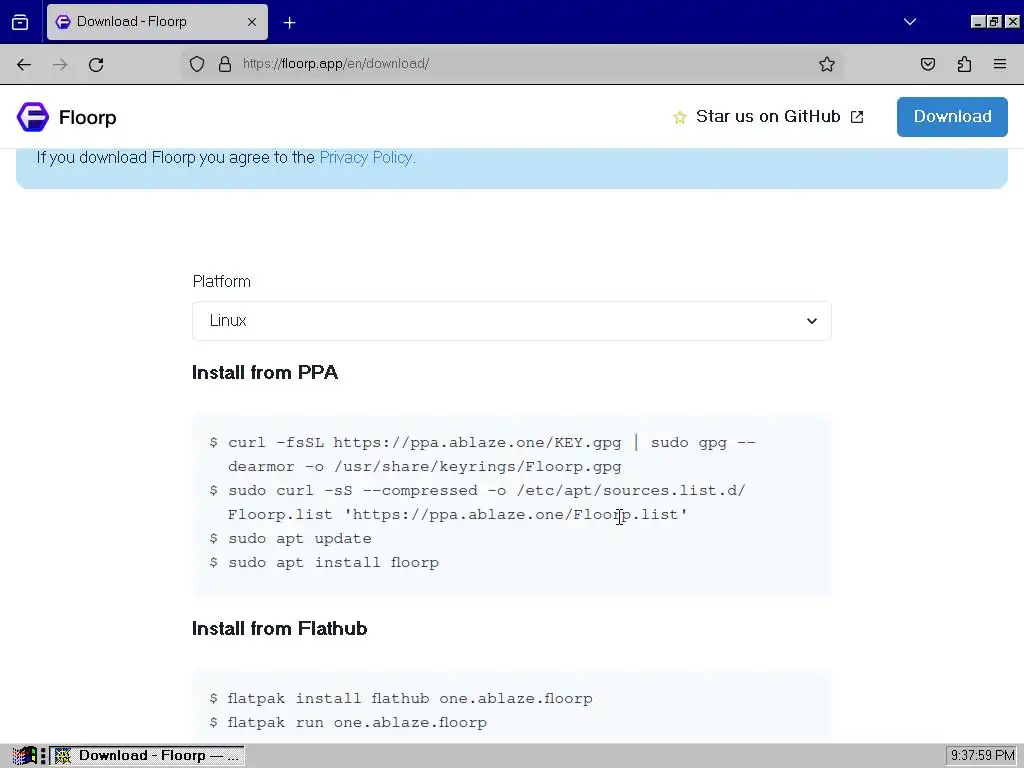Select Download - Floorp taskbar window button
This screenshot has width=1024, height=768.
[x=148, y=756]
